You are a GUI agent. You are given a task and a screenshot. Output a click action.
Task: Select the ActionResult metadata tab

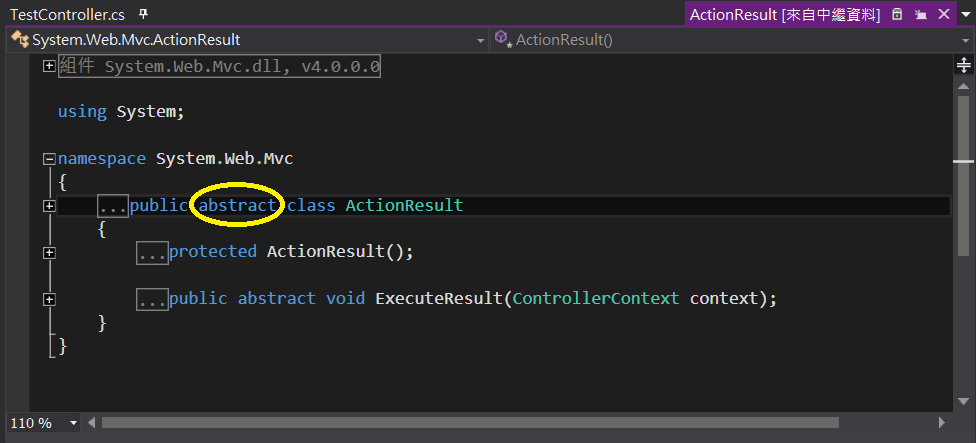pos(784,14)
